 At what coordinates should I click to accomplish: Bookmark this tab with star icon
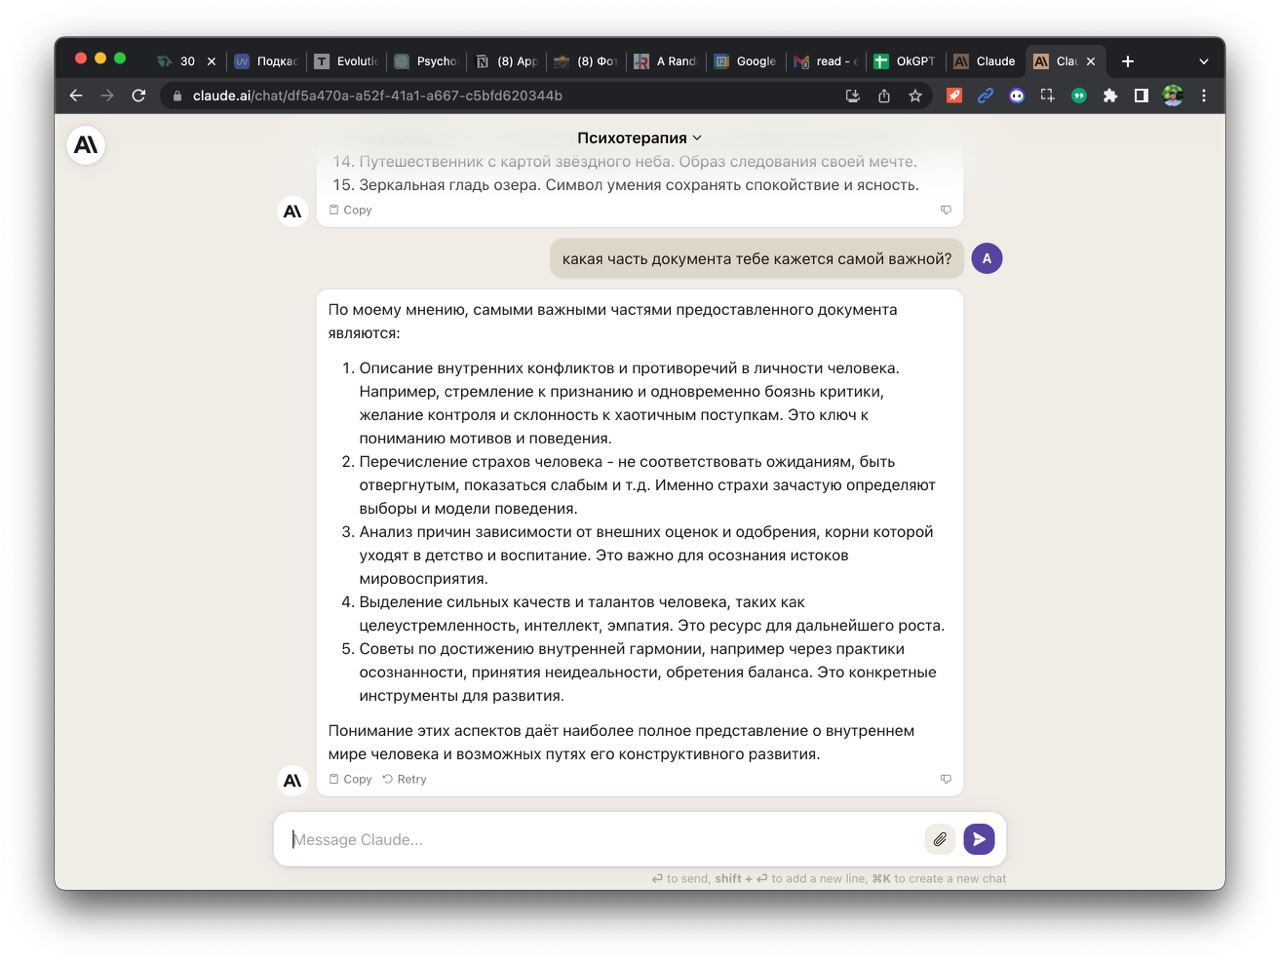click(x=915, y=96)
